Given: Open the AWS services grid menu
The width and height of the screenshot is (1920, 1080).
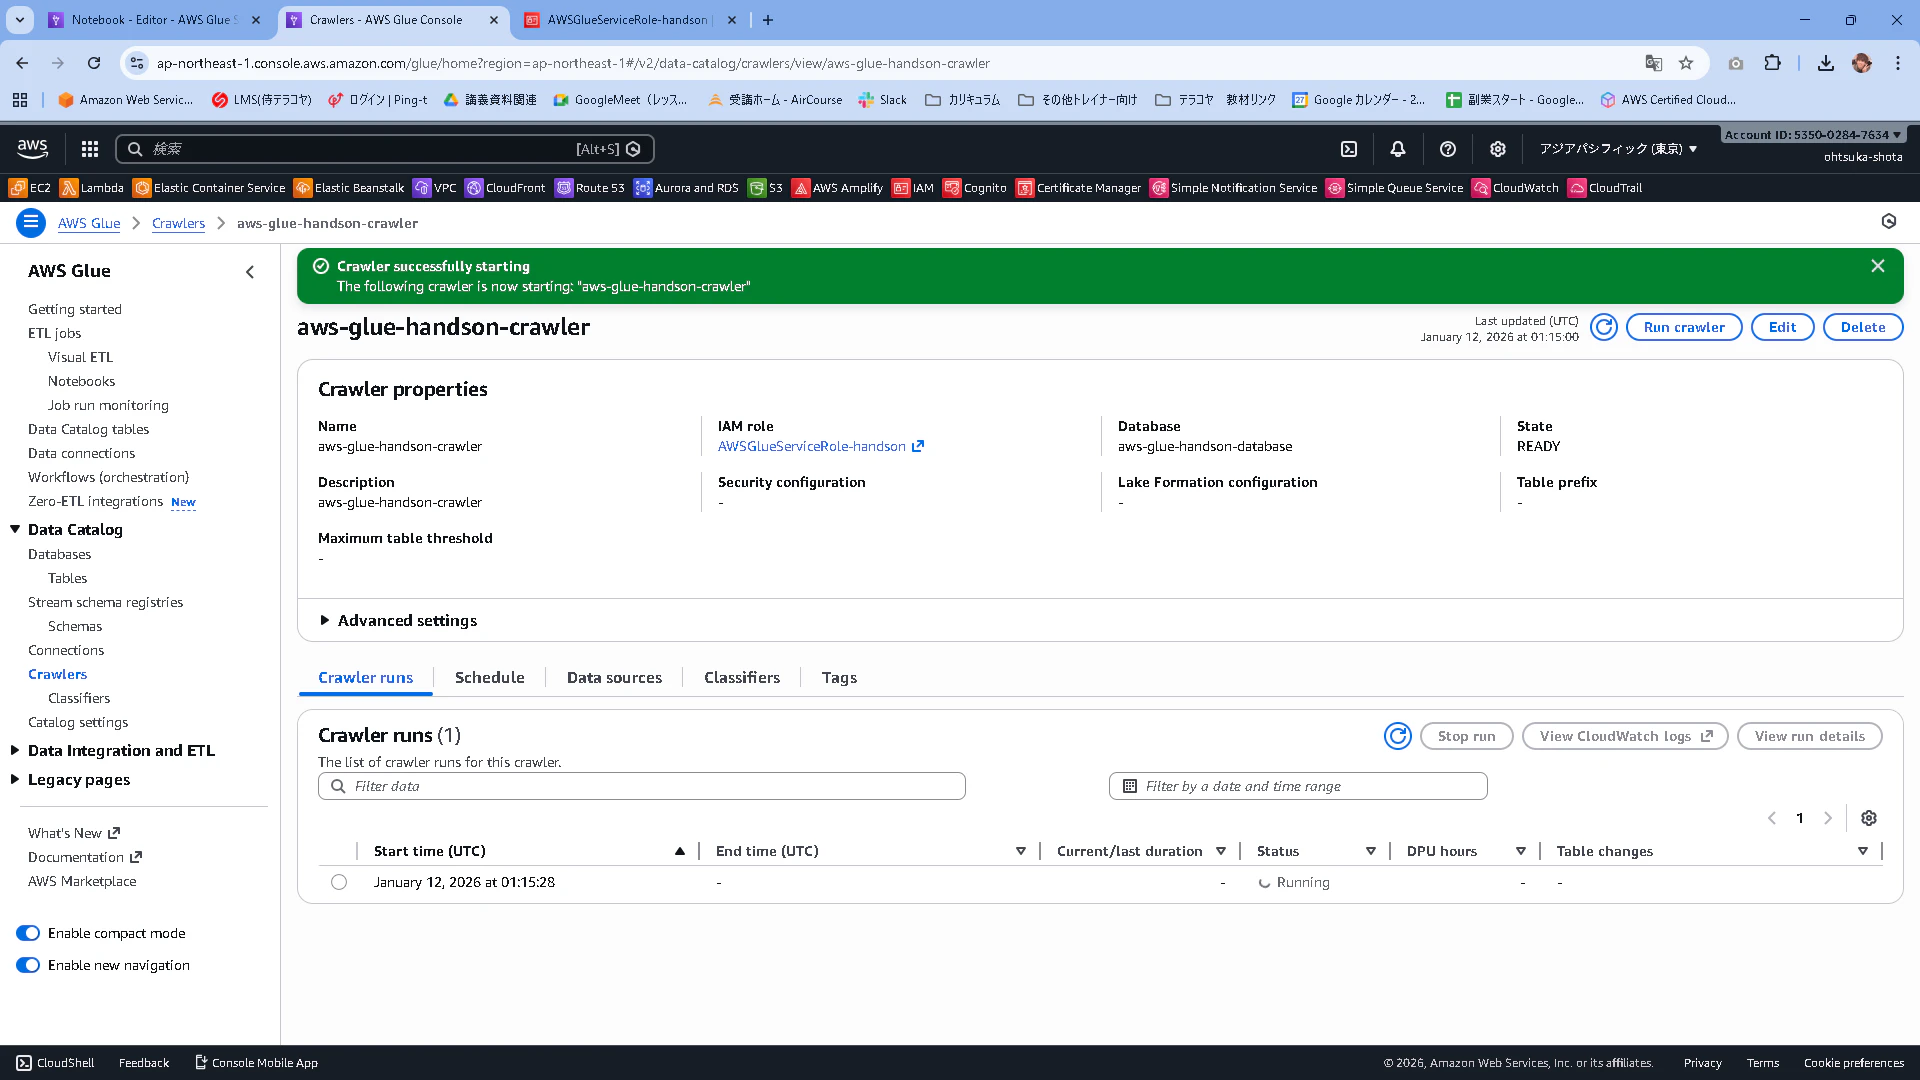Looking at the screenshot, I should 90,149.
